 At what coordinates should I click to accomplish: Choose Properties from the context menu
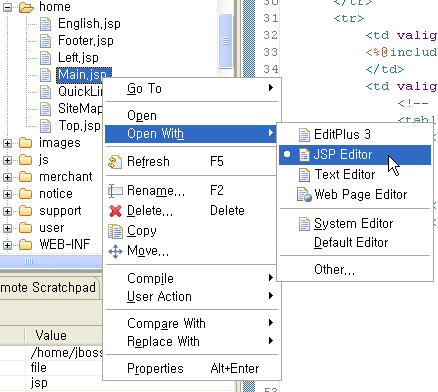[191, 368]
